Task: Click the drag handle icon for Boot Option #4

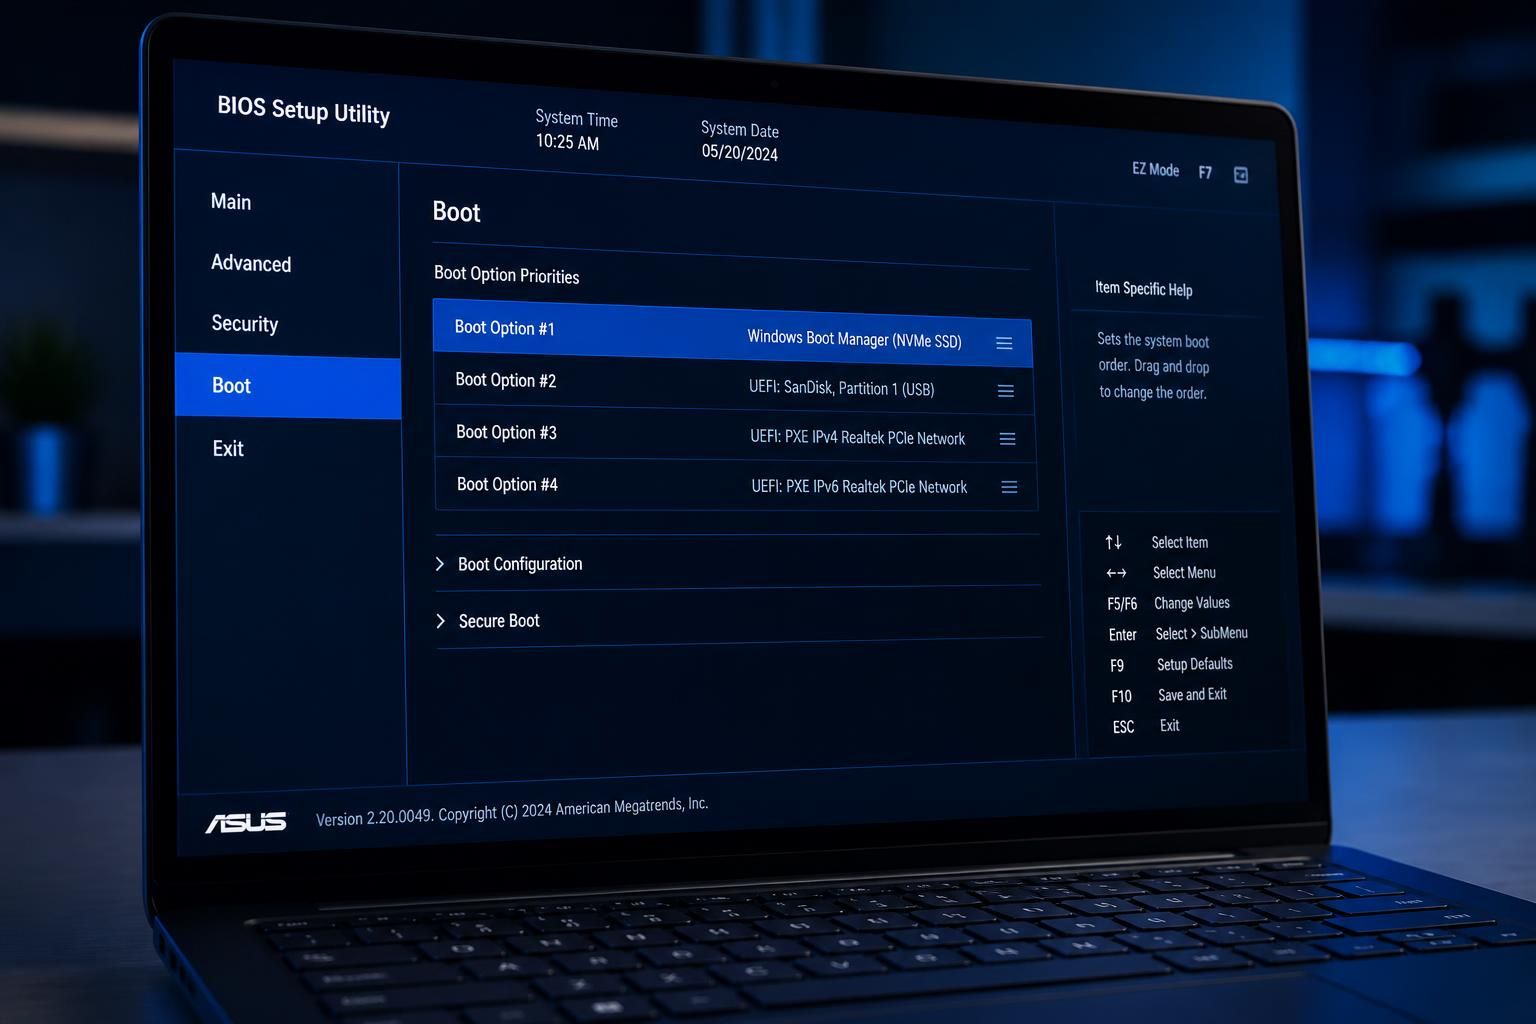Action: point(1010,487)
